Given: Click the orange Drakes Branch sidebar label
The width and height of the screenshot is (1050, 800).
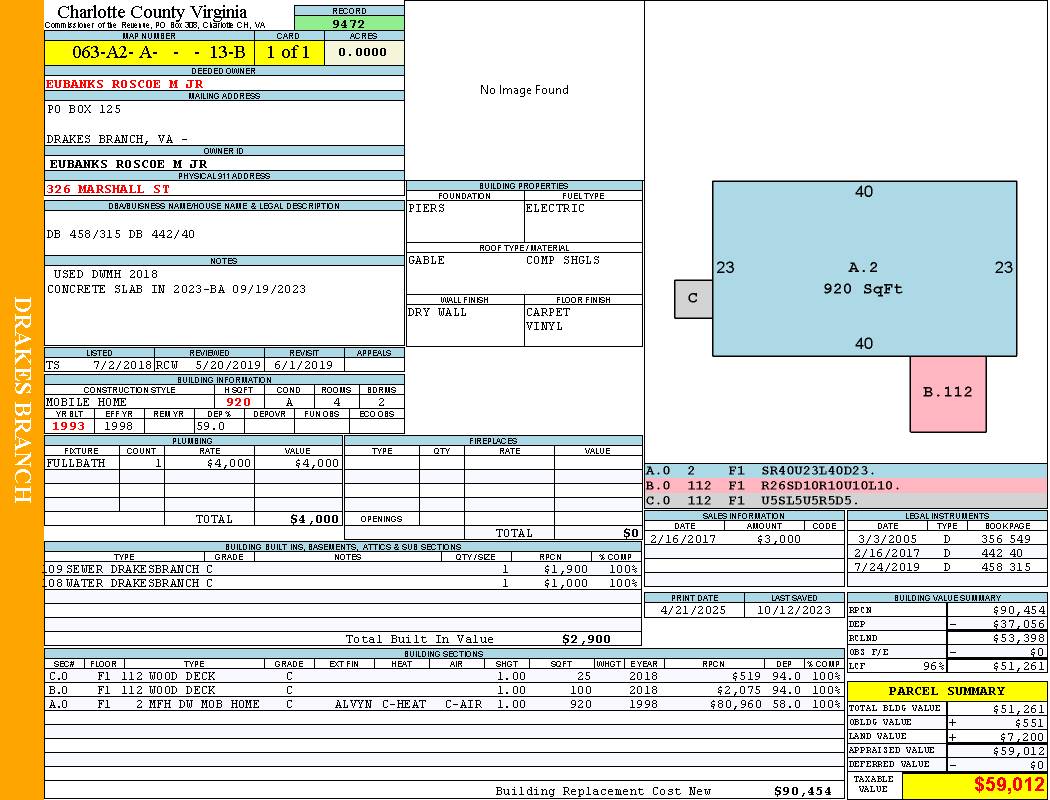Looking at the screenshot, I should pos(22,400).
